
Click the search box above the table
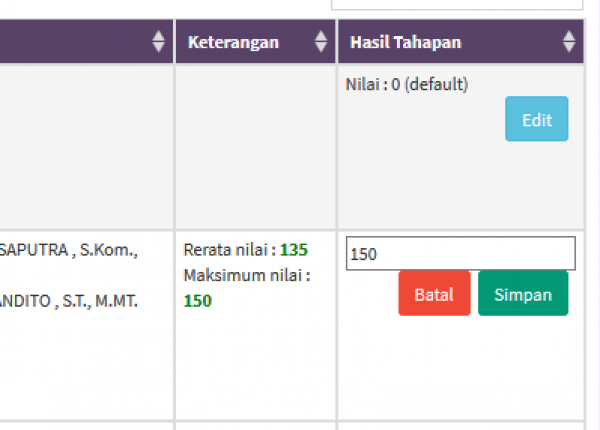point(457,5)
